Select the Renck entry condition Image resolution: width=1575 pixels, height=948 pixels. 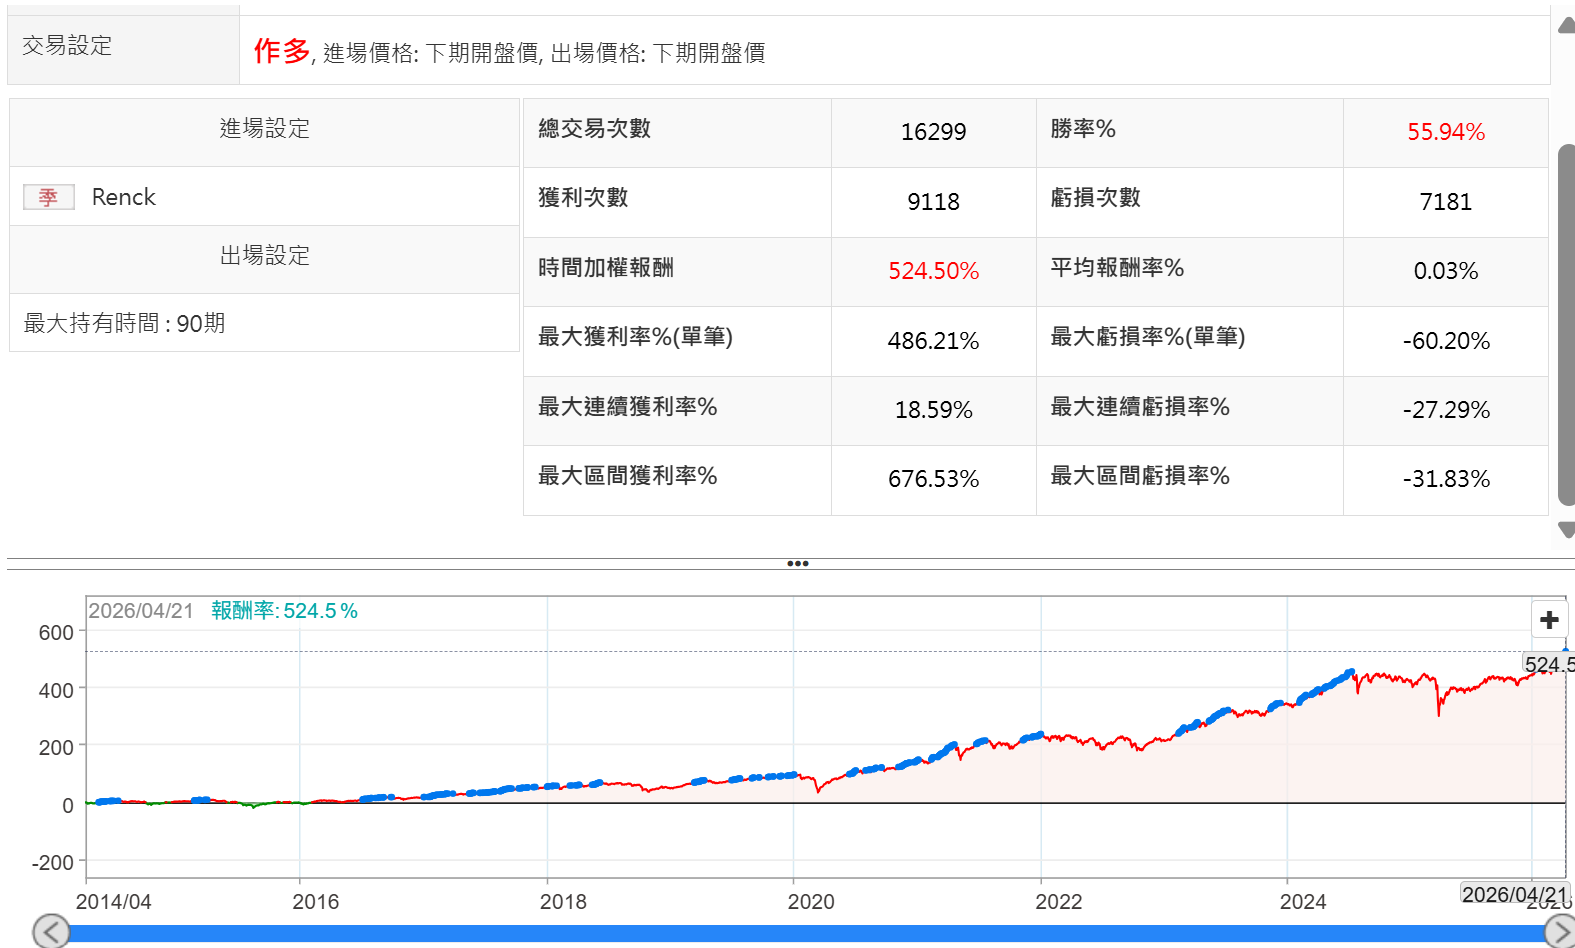pyautogui.click(x=124, y=197)
